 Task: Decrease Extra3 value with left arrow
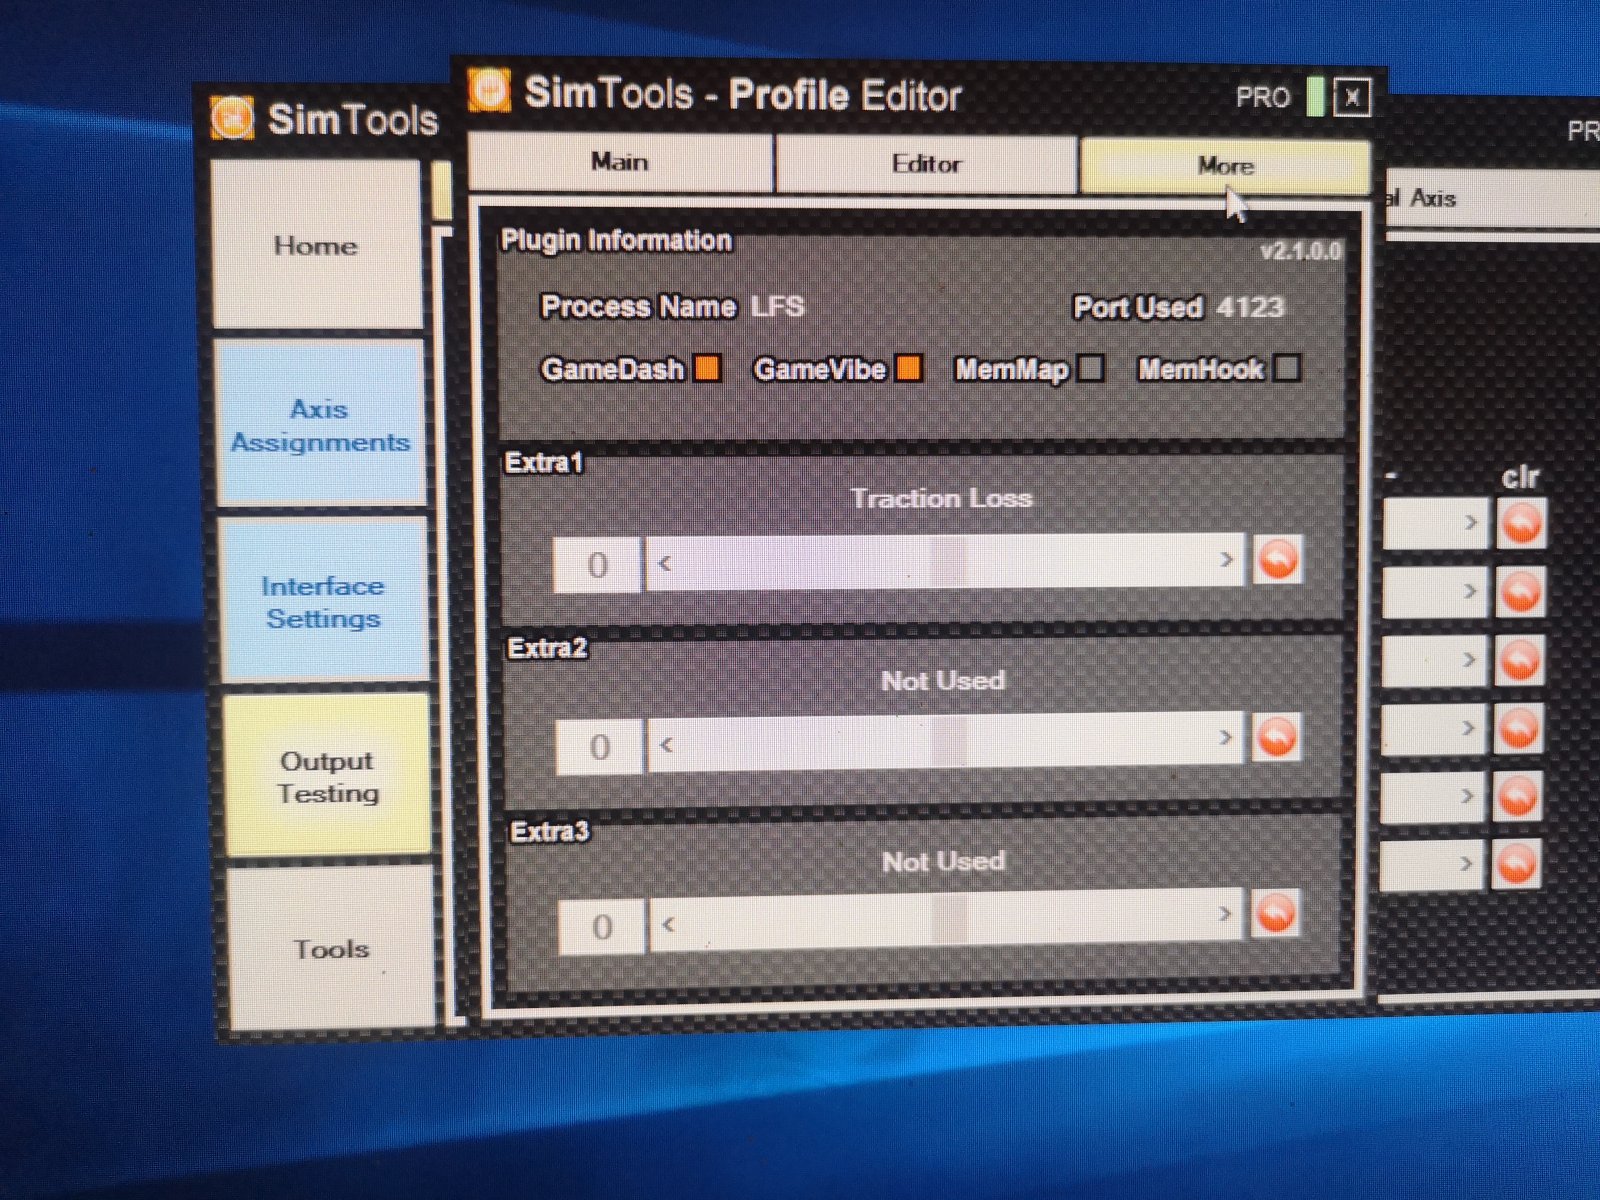click(x=669, y=924)
